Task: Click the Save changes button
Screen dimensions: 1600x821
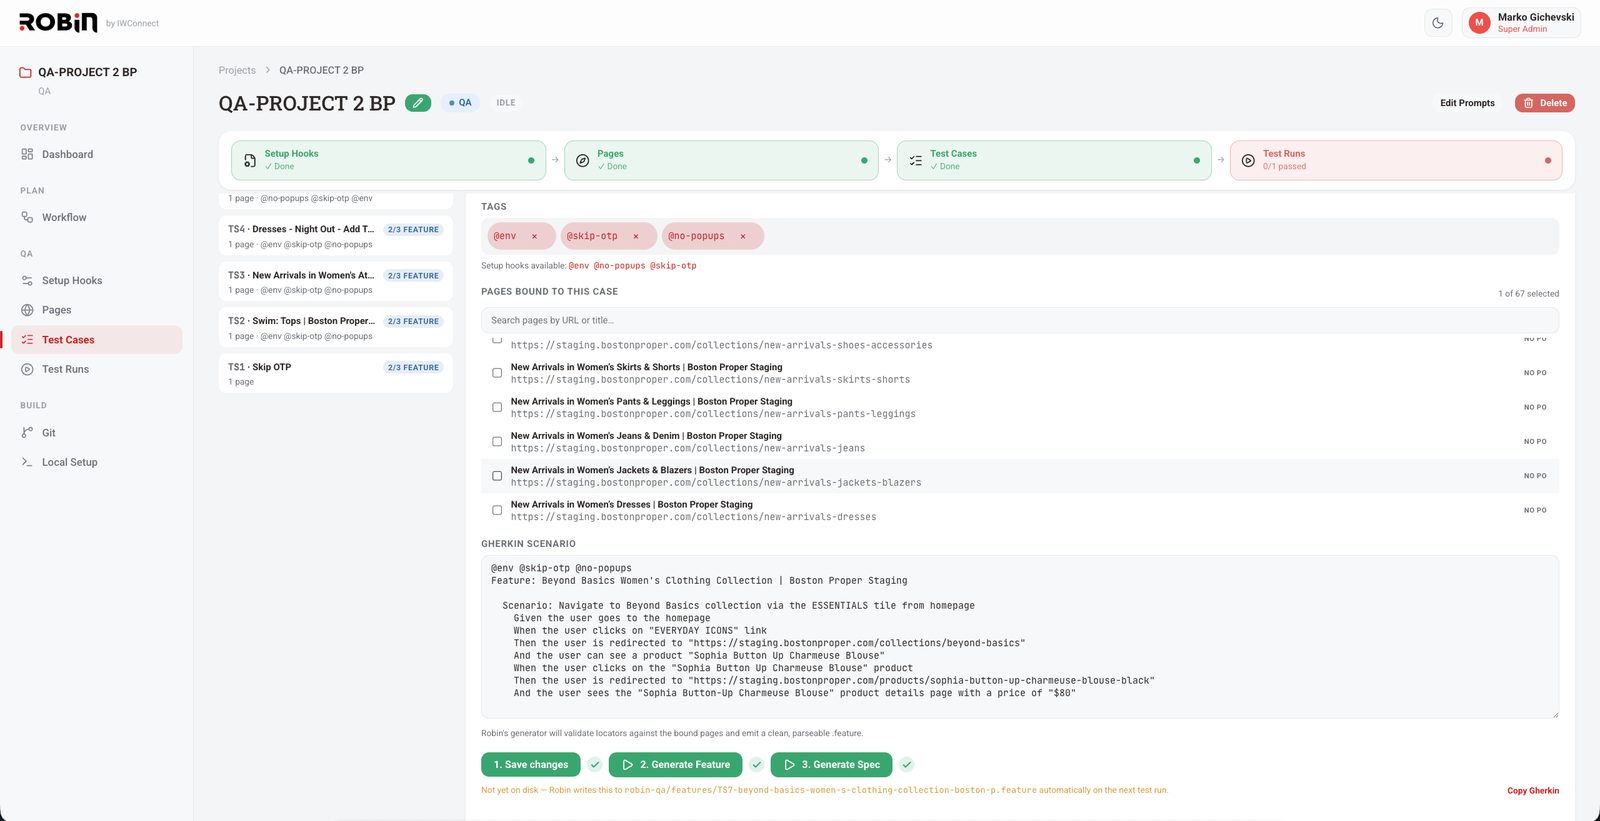Action: (531, 765)
